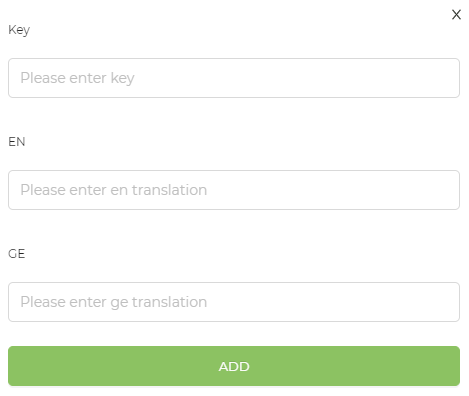
Task: Click the Key input field
Action: pos(234,78)
